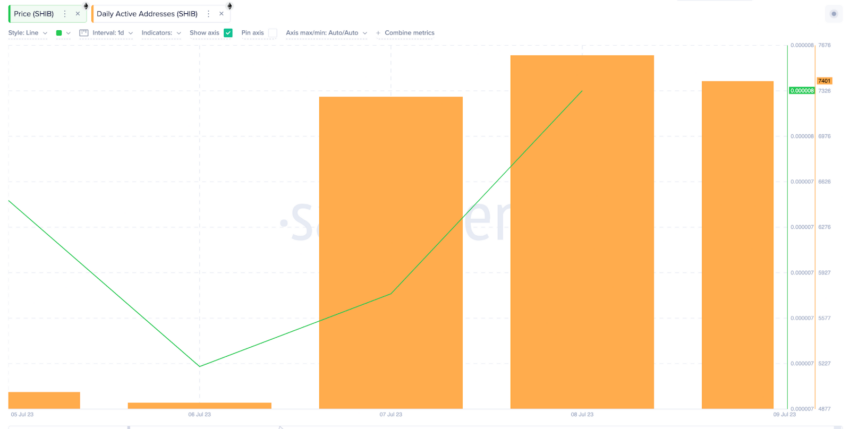Expand Axis max/min: Auto/Auto dropdown
850x429 pixels.
coord(326,33)
